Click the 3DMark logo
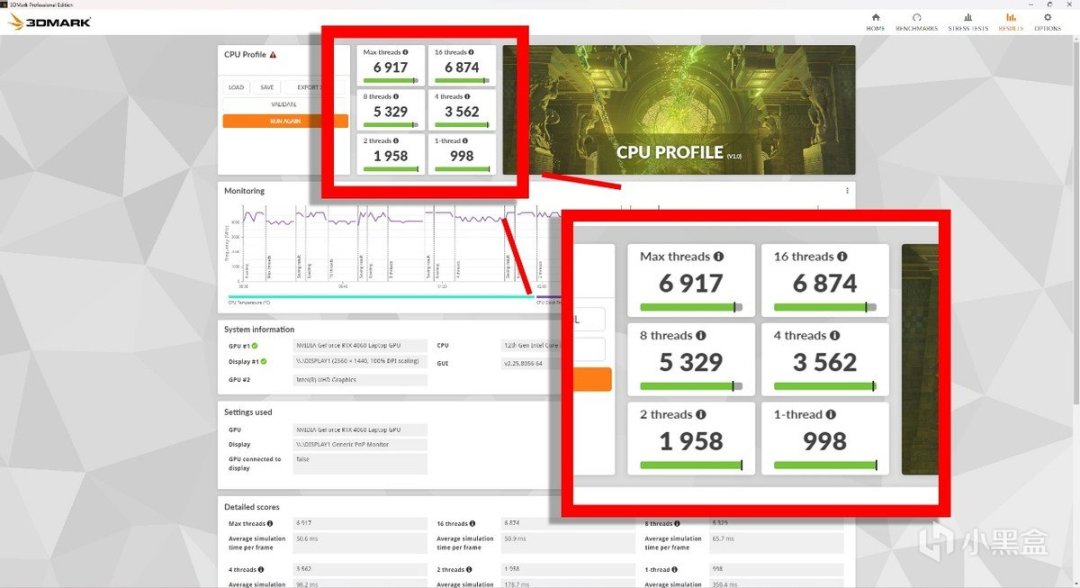This screenshot has height=588, width=1080. pos(50,22)
